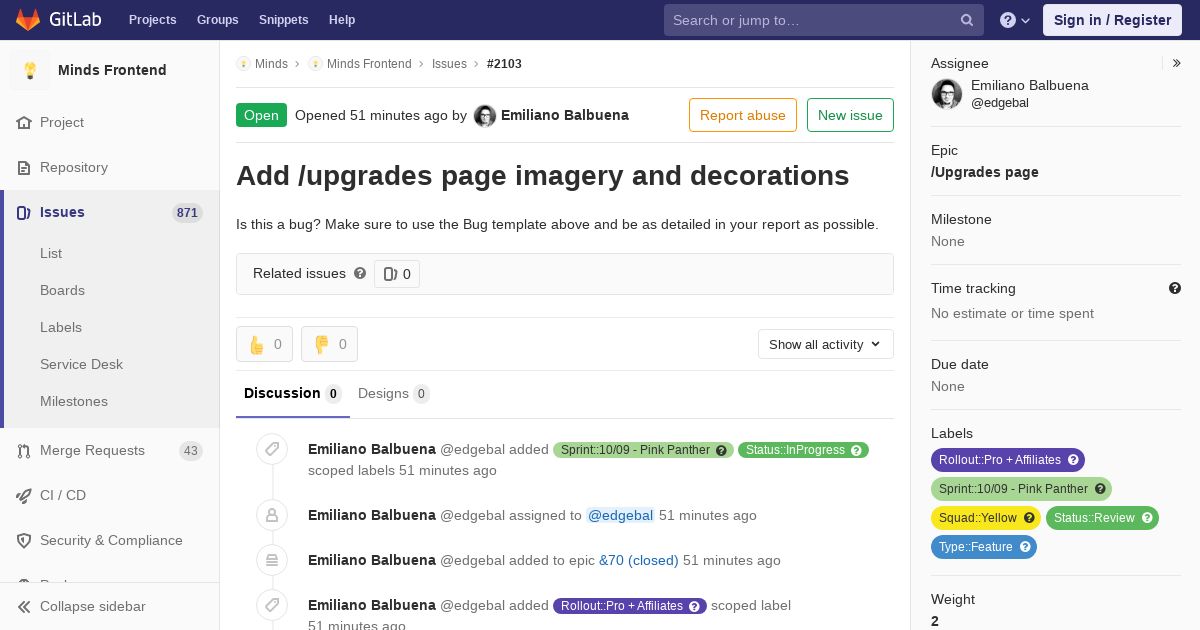Click the Repository file icon
1200x630 pixels.
24,167
